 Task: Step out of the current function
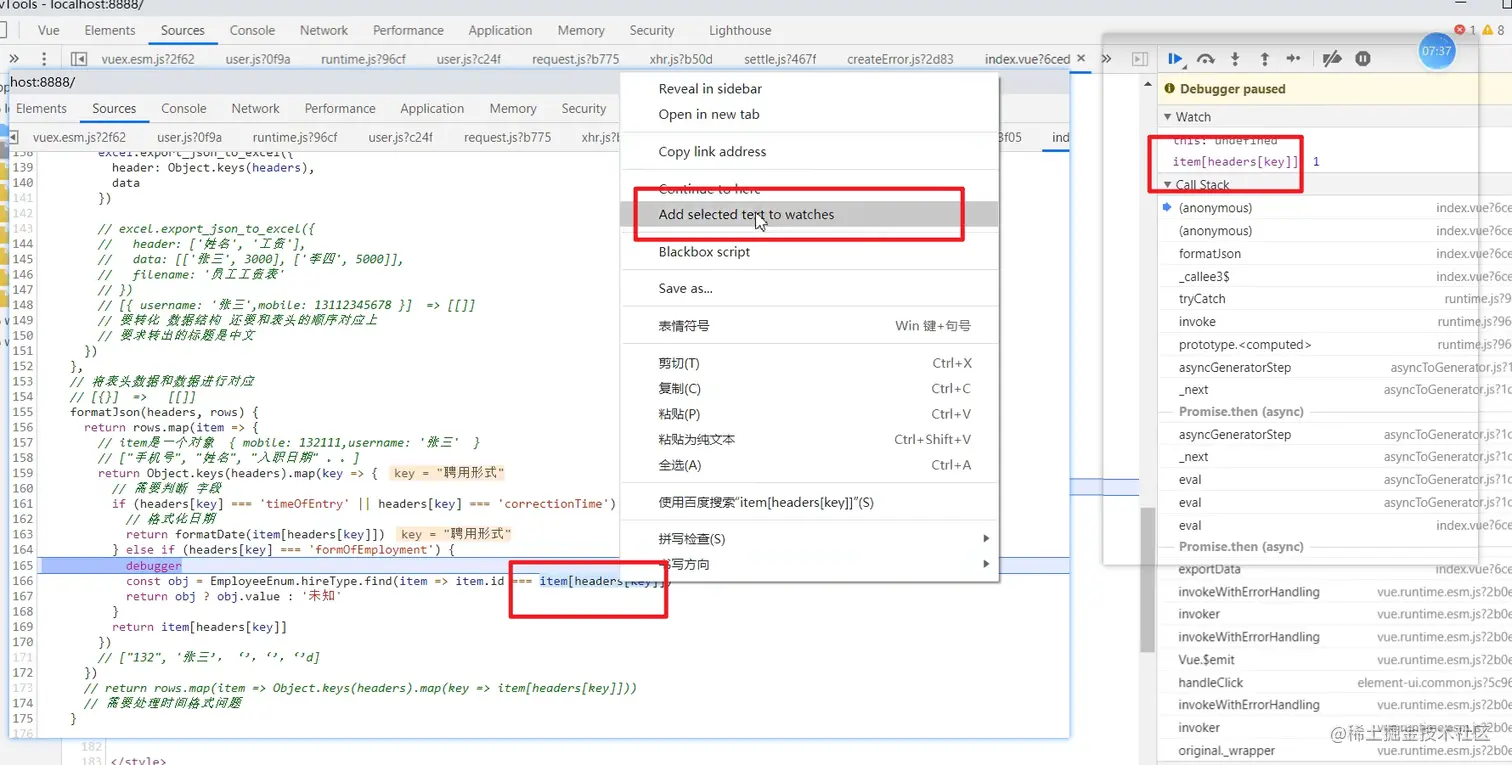click(1264, 59)
